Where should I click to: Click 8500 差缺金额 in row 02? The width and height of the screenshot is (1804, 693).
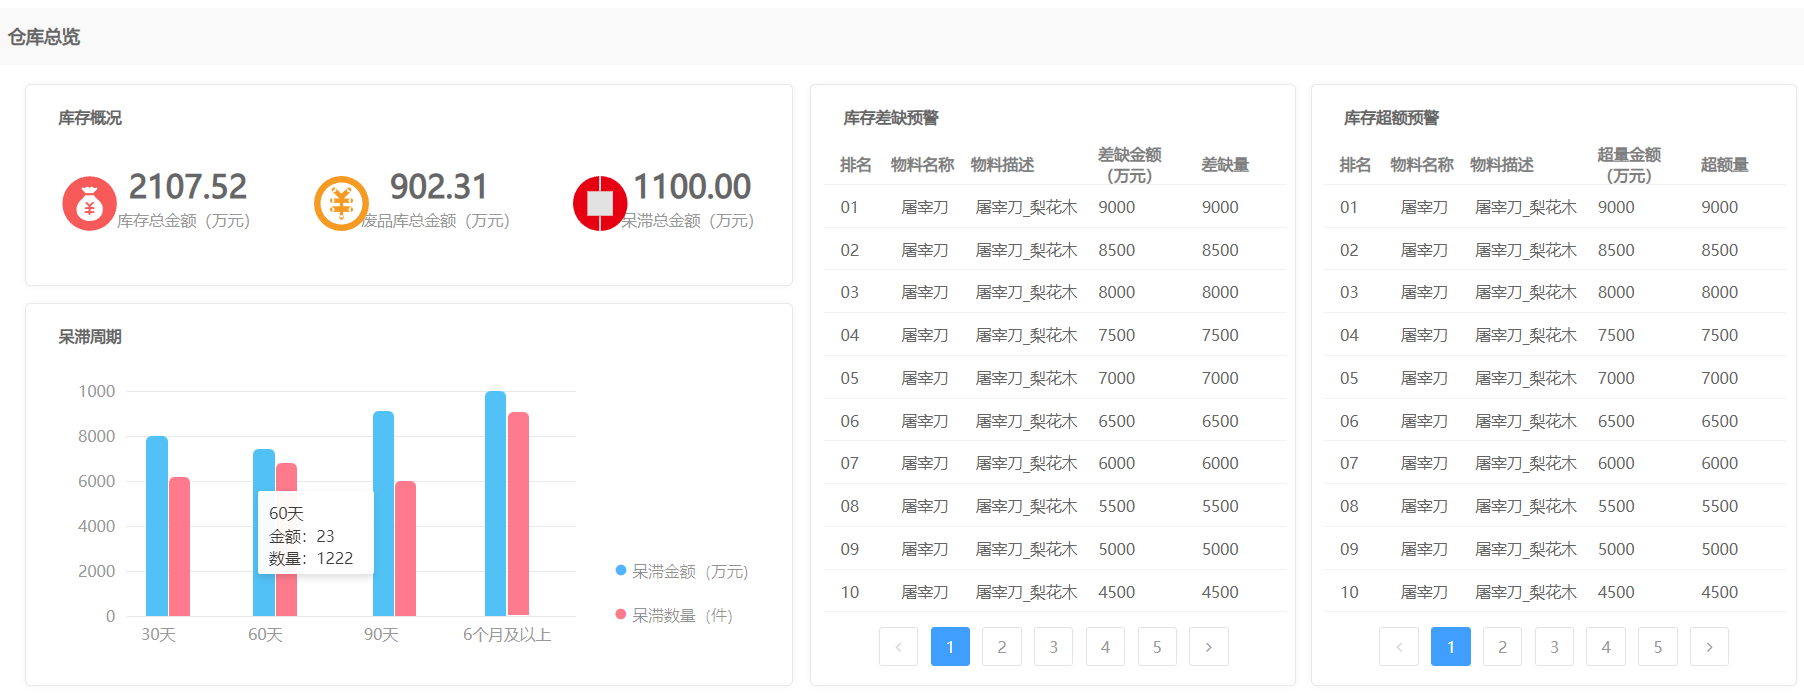(1116, 250)
